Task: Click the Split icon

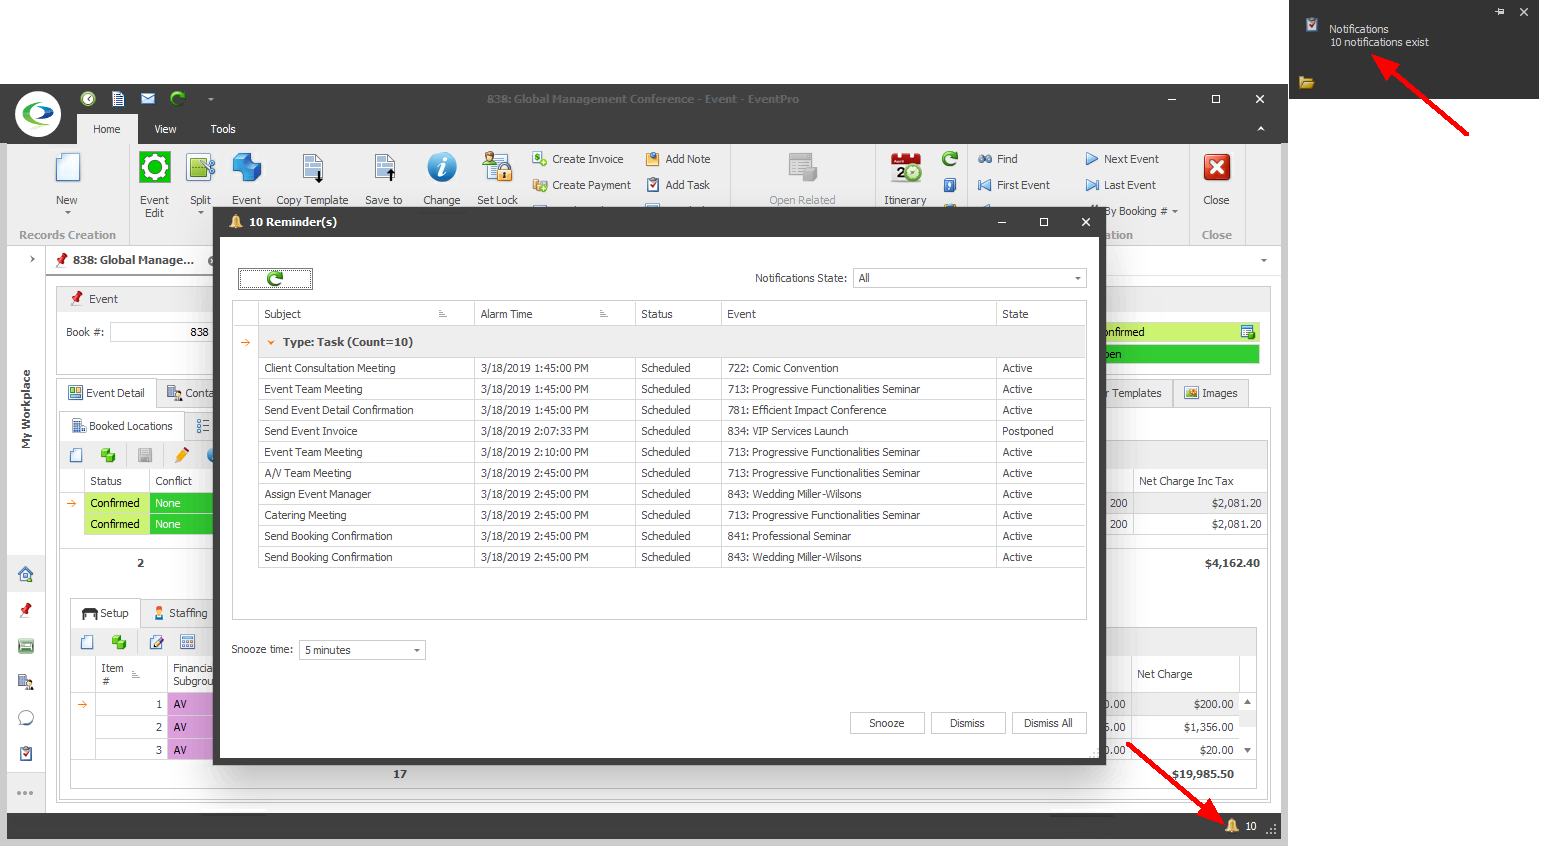Action: pos(200,168)
